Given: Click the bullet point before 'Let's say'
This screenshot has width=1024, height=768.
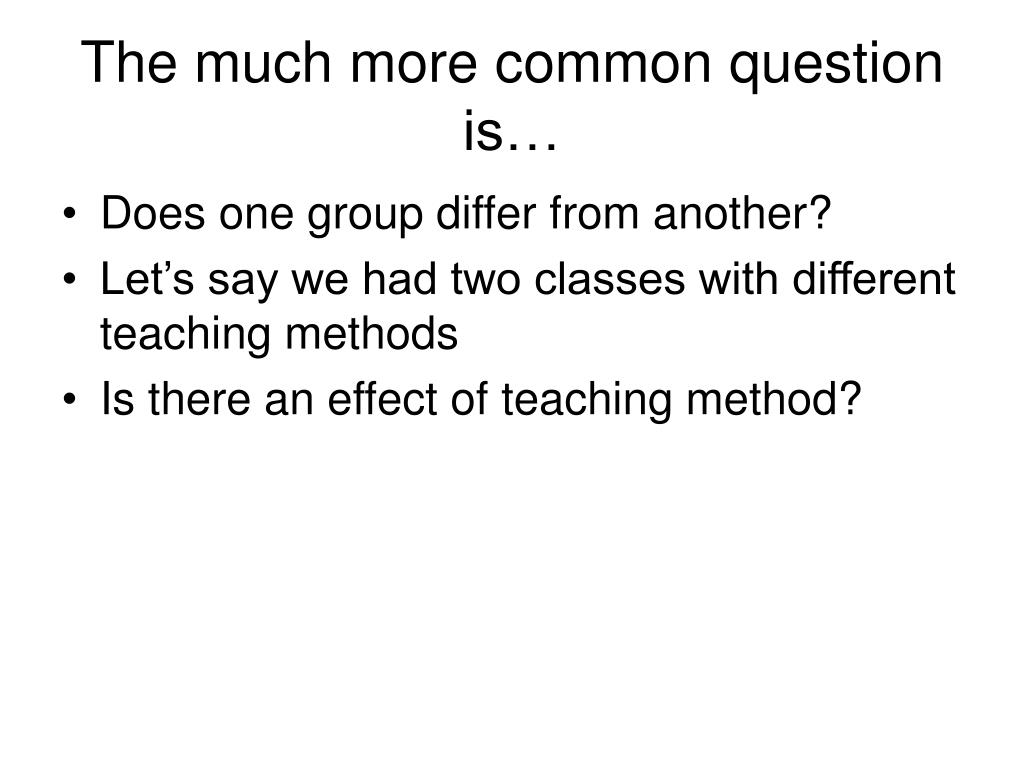Looking at the screenshot, I should (x=70, y=280).
